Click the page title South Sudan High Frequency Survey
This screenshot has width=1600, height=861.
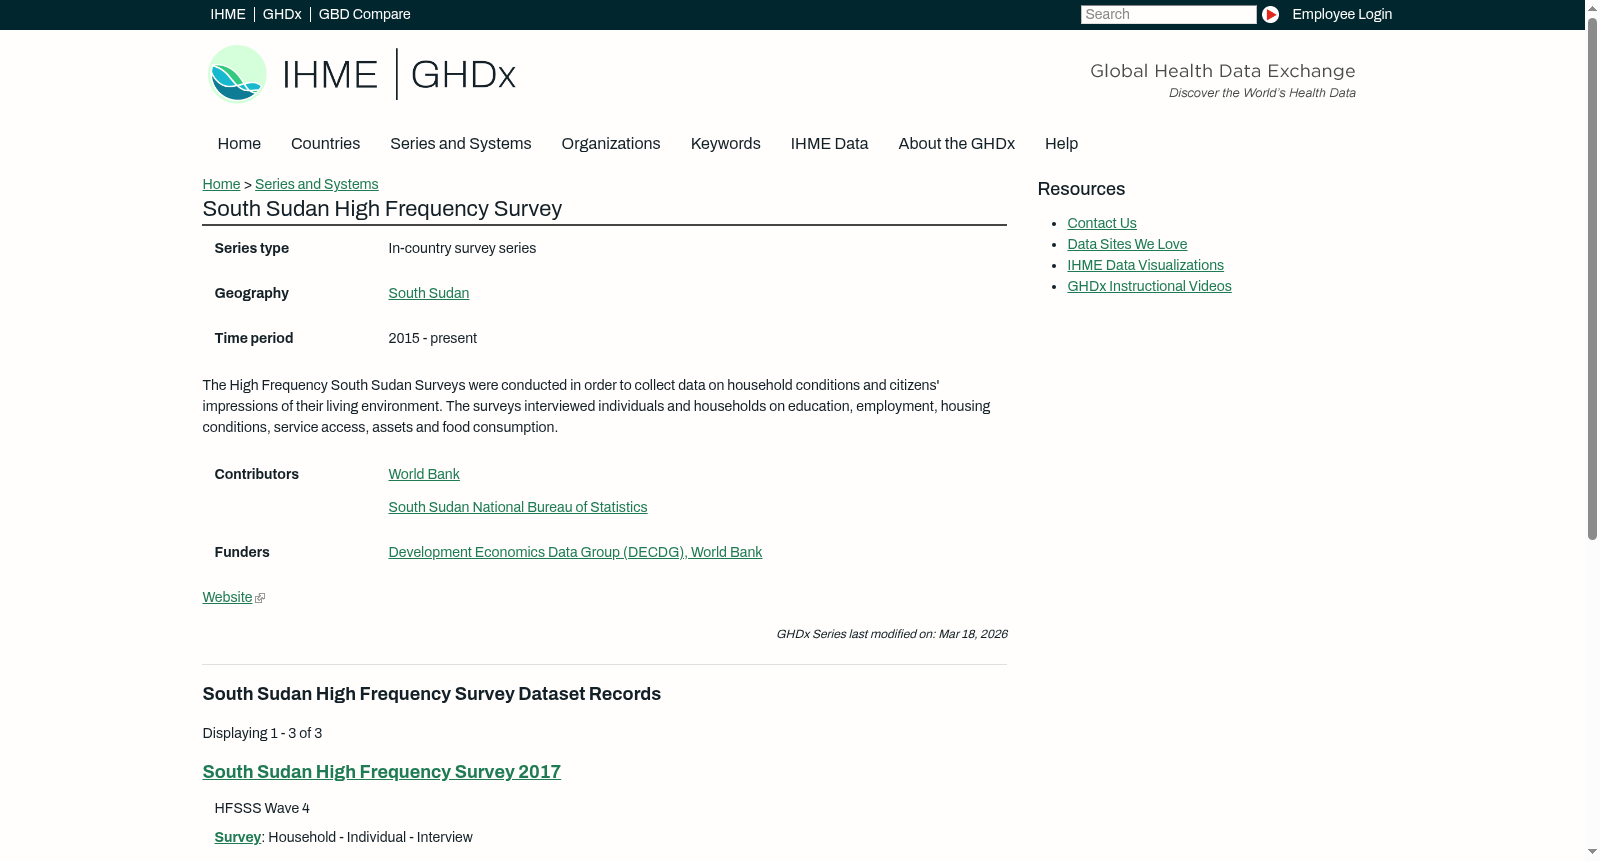point(382,209)
